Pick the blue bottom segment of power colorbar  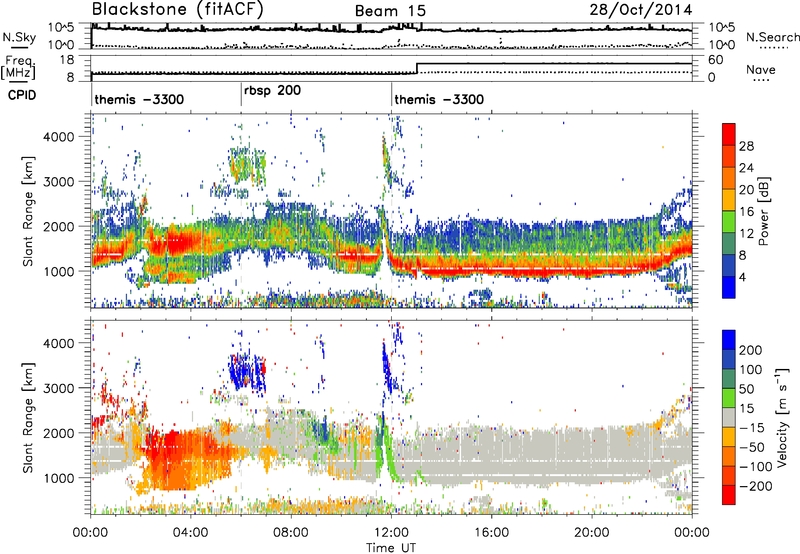tap(729, 288)
